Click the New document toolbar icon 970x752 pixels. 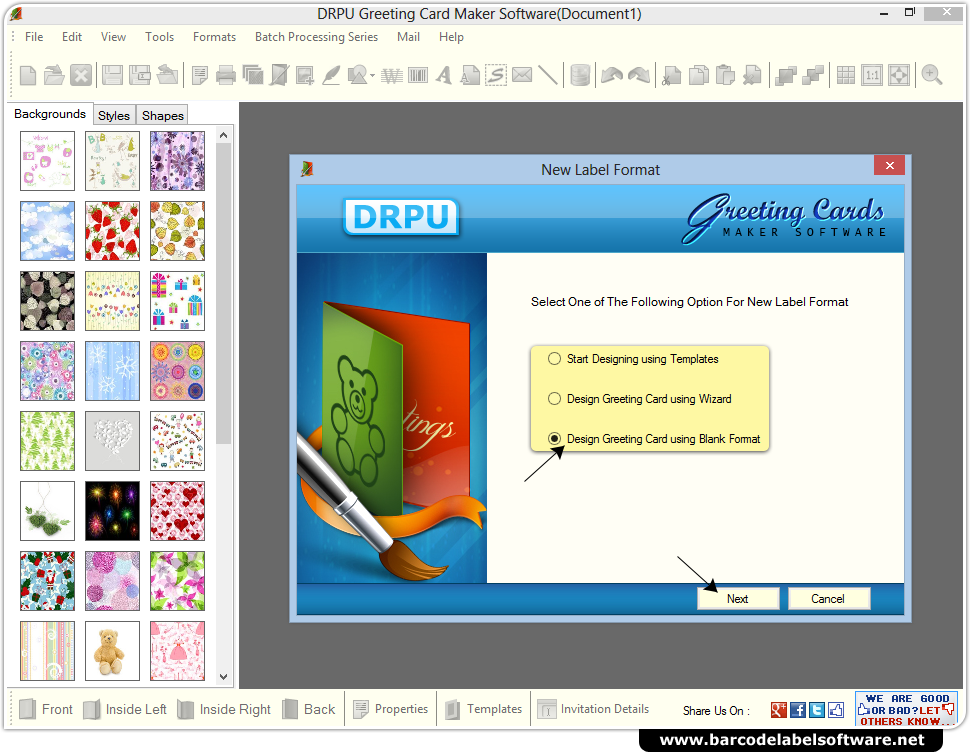pyautogui.click(x=28, y=75)
